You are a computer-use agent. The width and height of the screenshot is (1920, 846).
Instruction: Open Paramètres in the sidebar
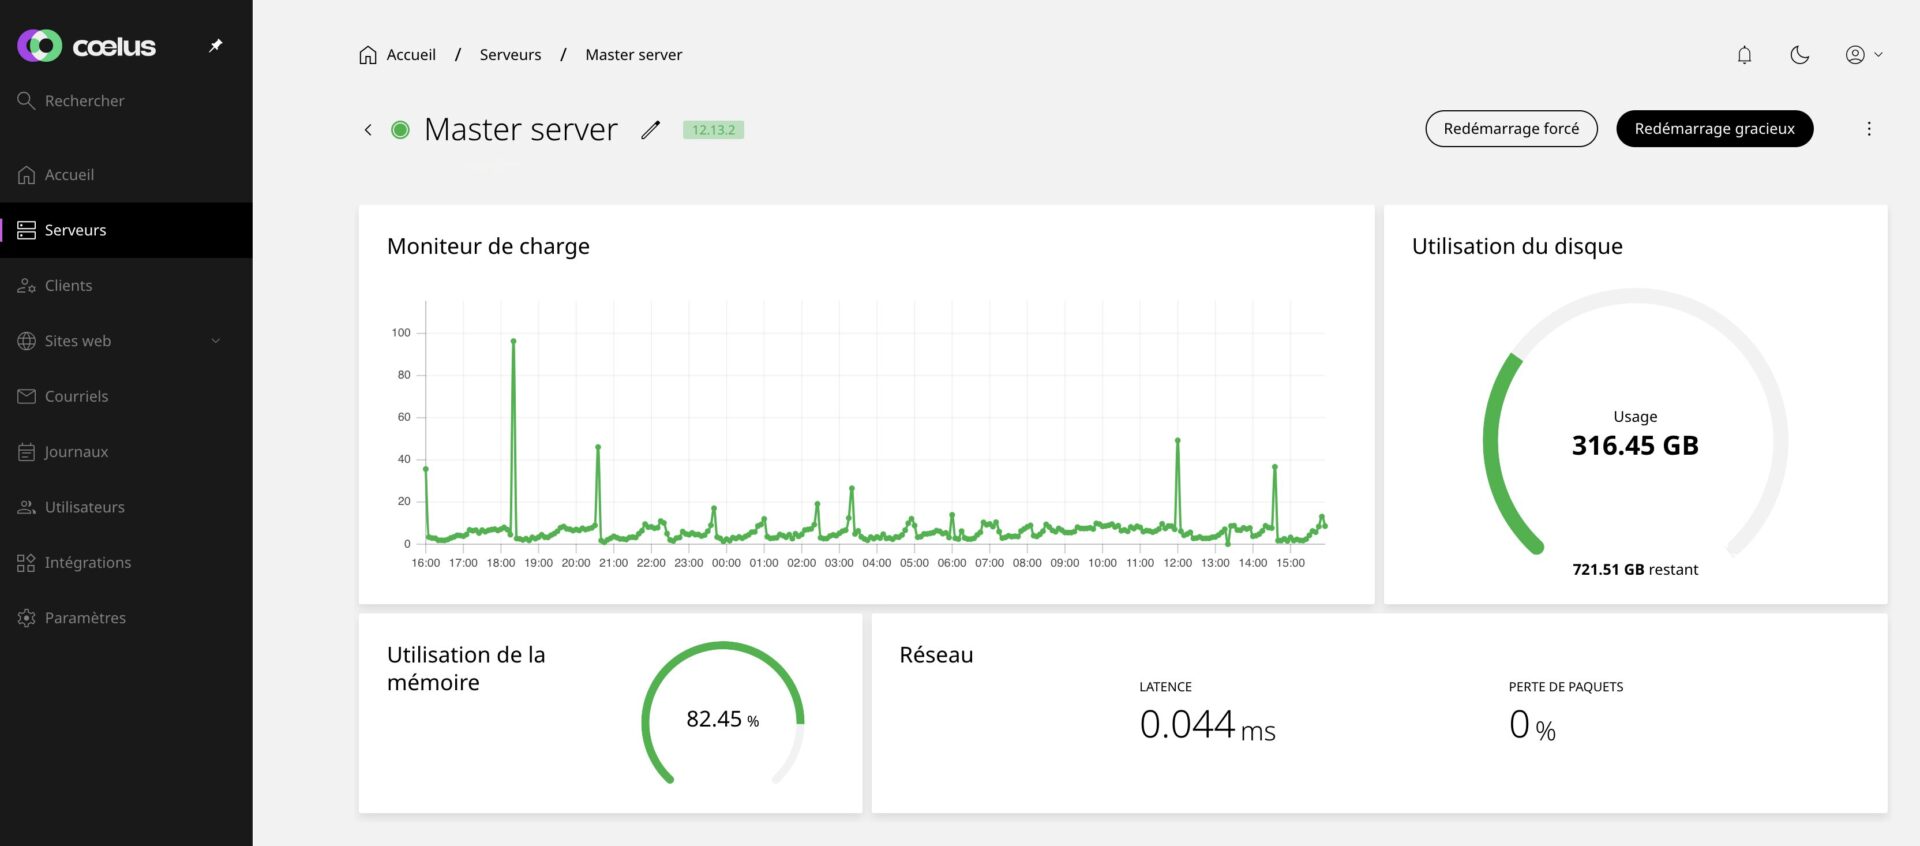pyautogui.click(x=126, y=618)
